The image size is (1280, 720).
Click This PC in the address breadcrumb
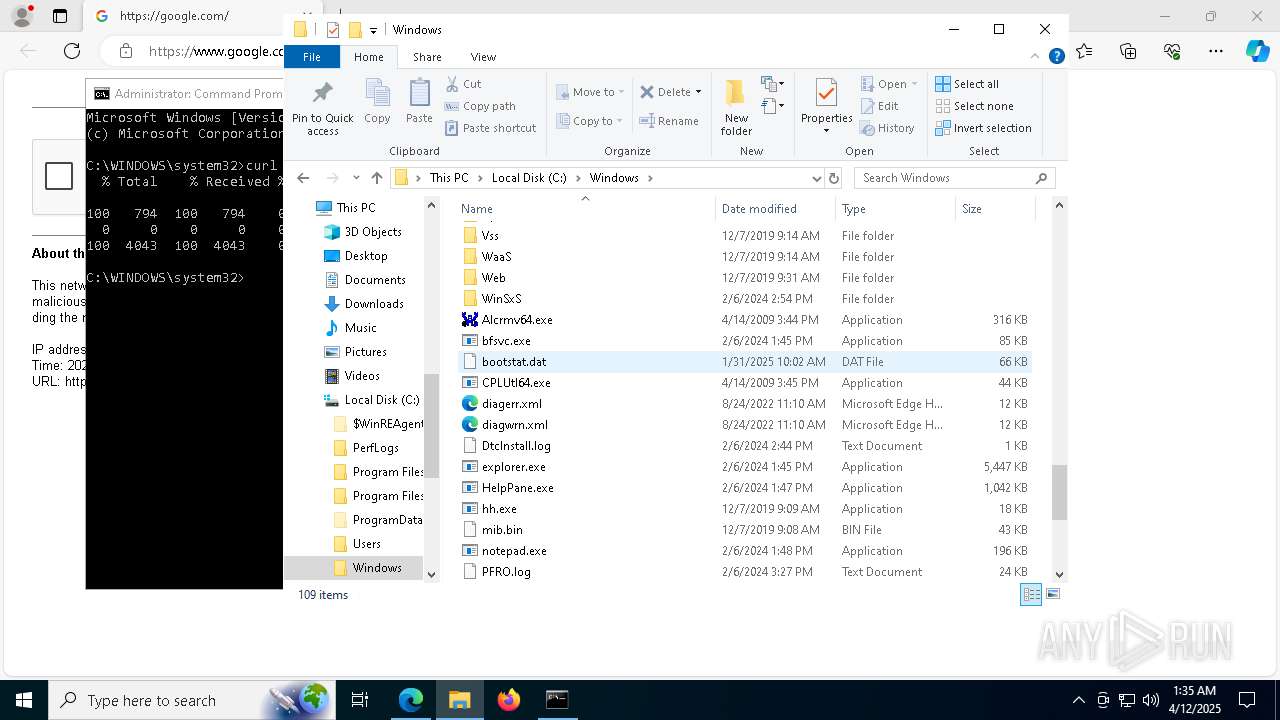449,178
